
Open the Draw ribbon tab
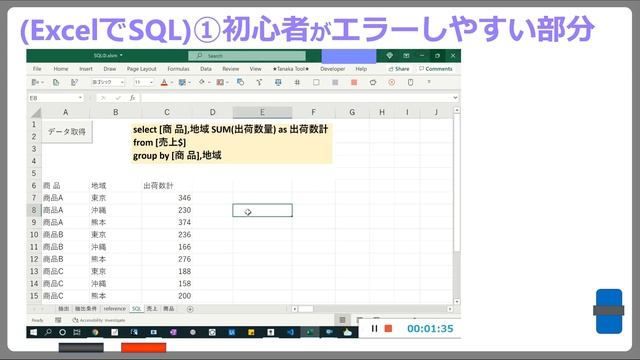coord(110,69)
